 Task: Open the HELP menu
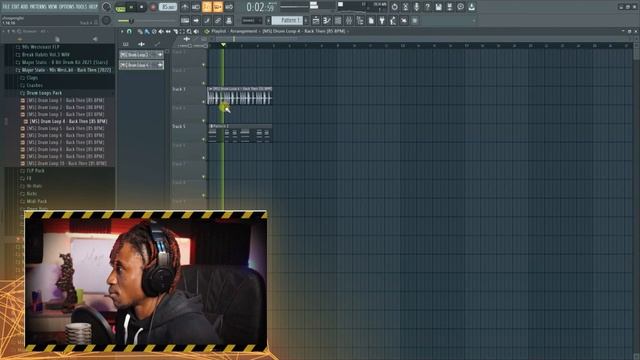click(93, 7)
